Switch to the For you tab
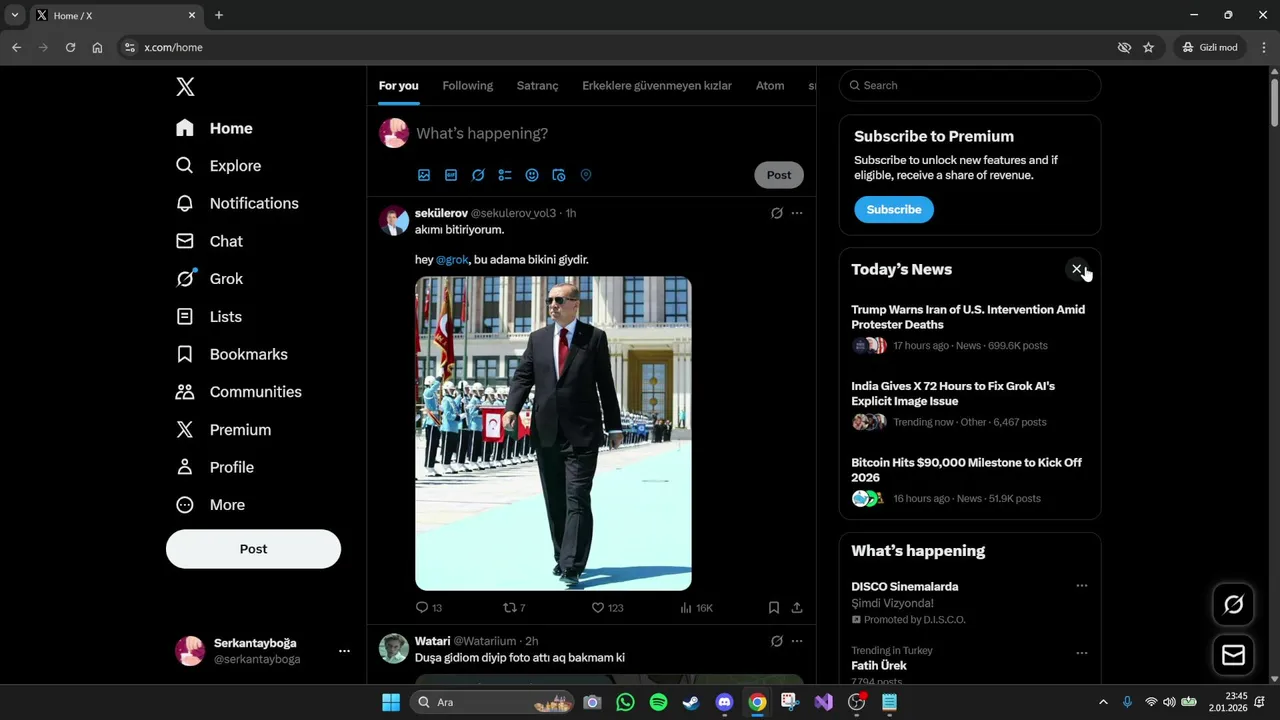Image resolution: width=1280 pixels, height=720 pixels. (x=398, y=86)
